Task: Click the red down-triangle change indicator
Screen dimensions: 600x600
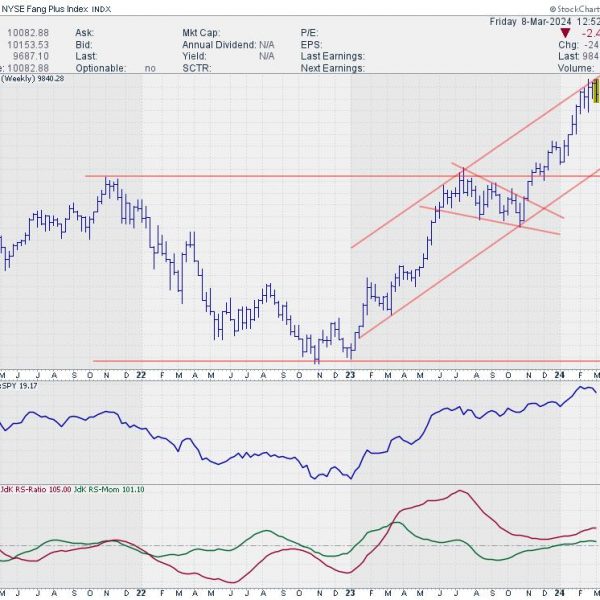Action: point(565,33)
